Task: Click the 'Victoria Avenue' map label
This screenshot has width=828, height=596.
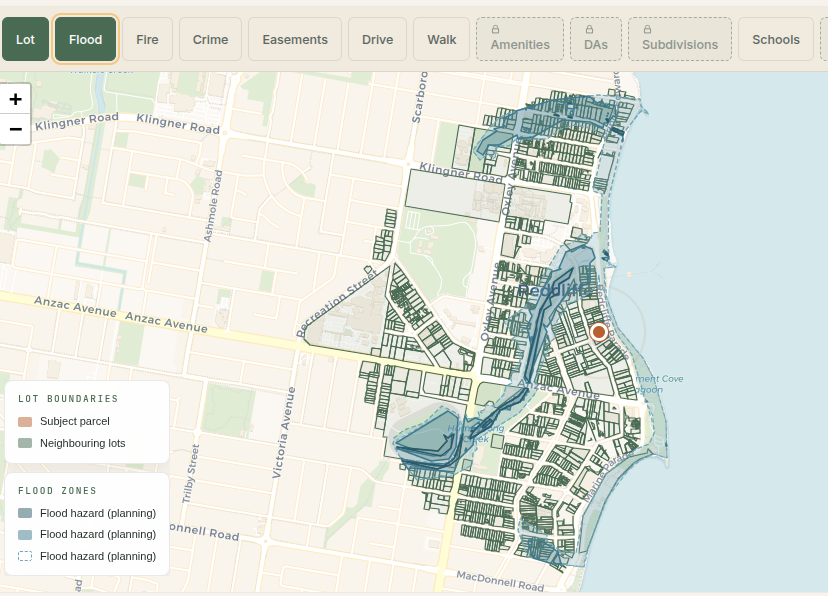Action: coord(284,432)
